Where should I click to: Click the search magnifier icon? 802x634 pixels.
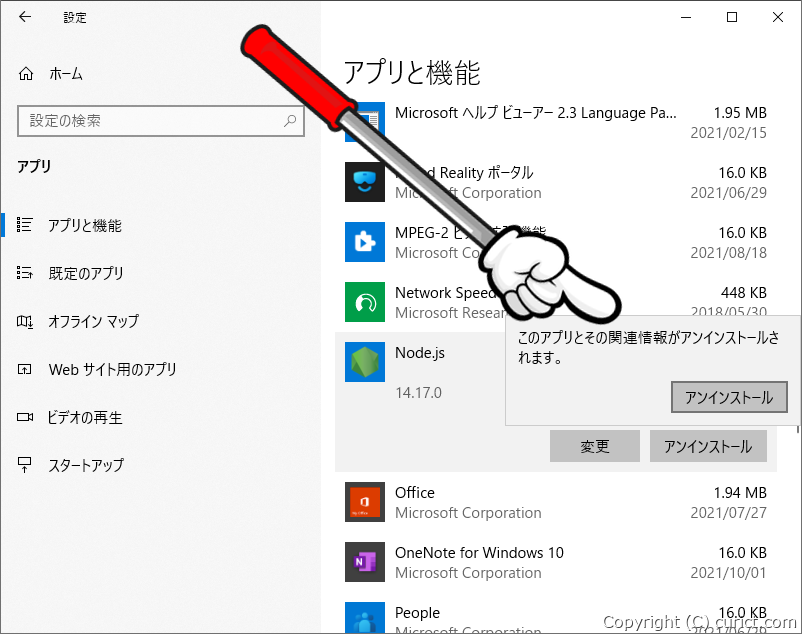pos(290,121)
